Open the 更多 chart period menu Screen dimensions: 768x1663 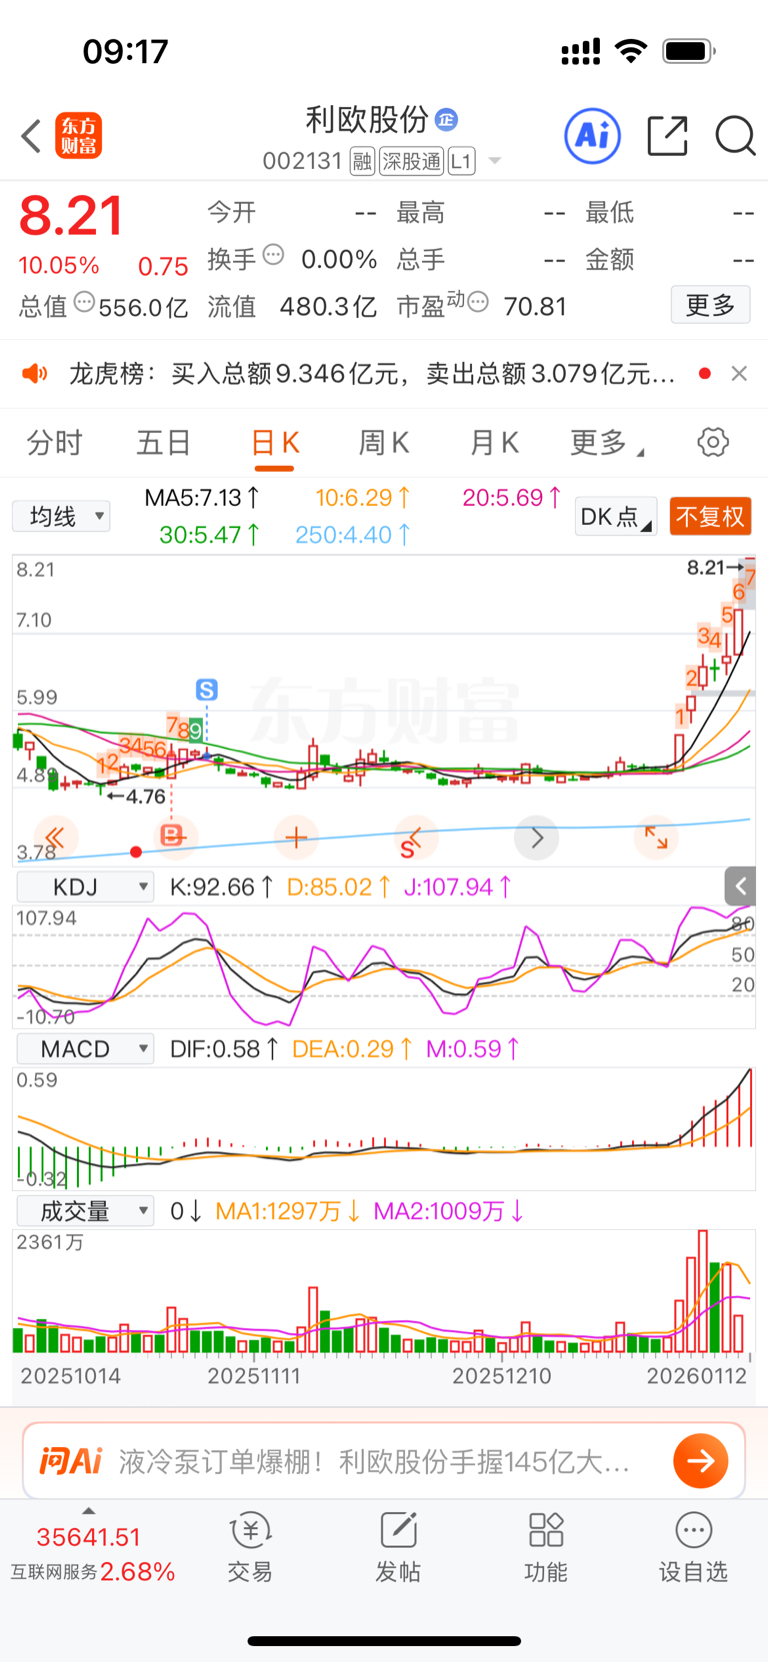(x=607, y=442)
